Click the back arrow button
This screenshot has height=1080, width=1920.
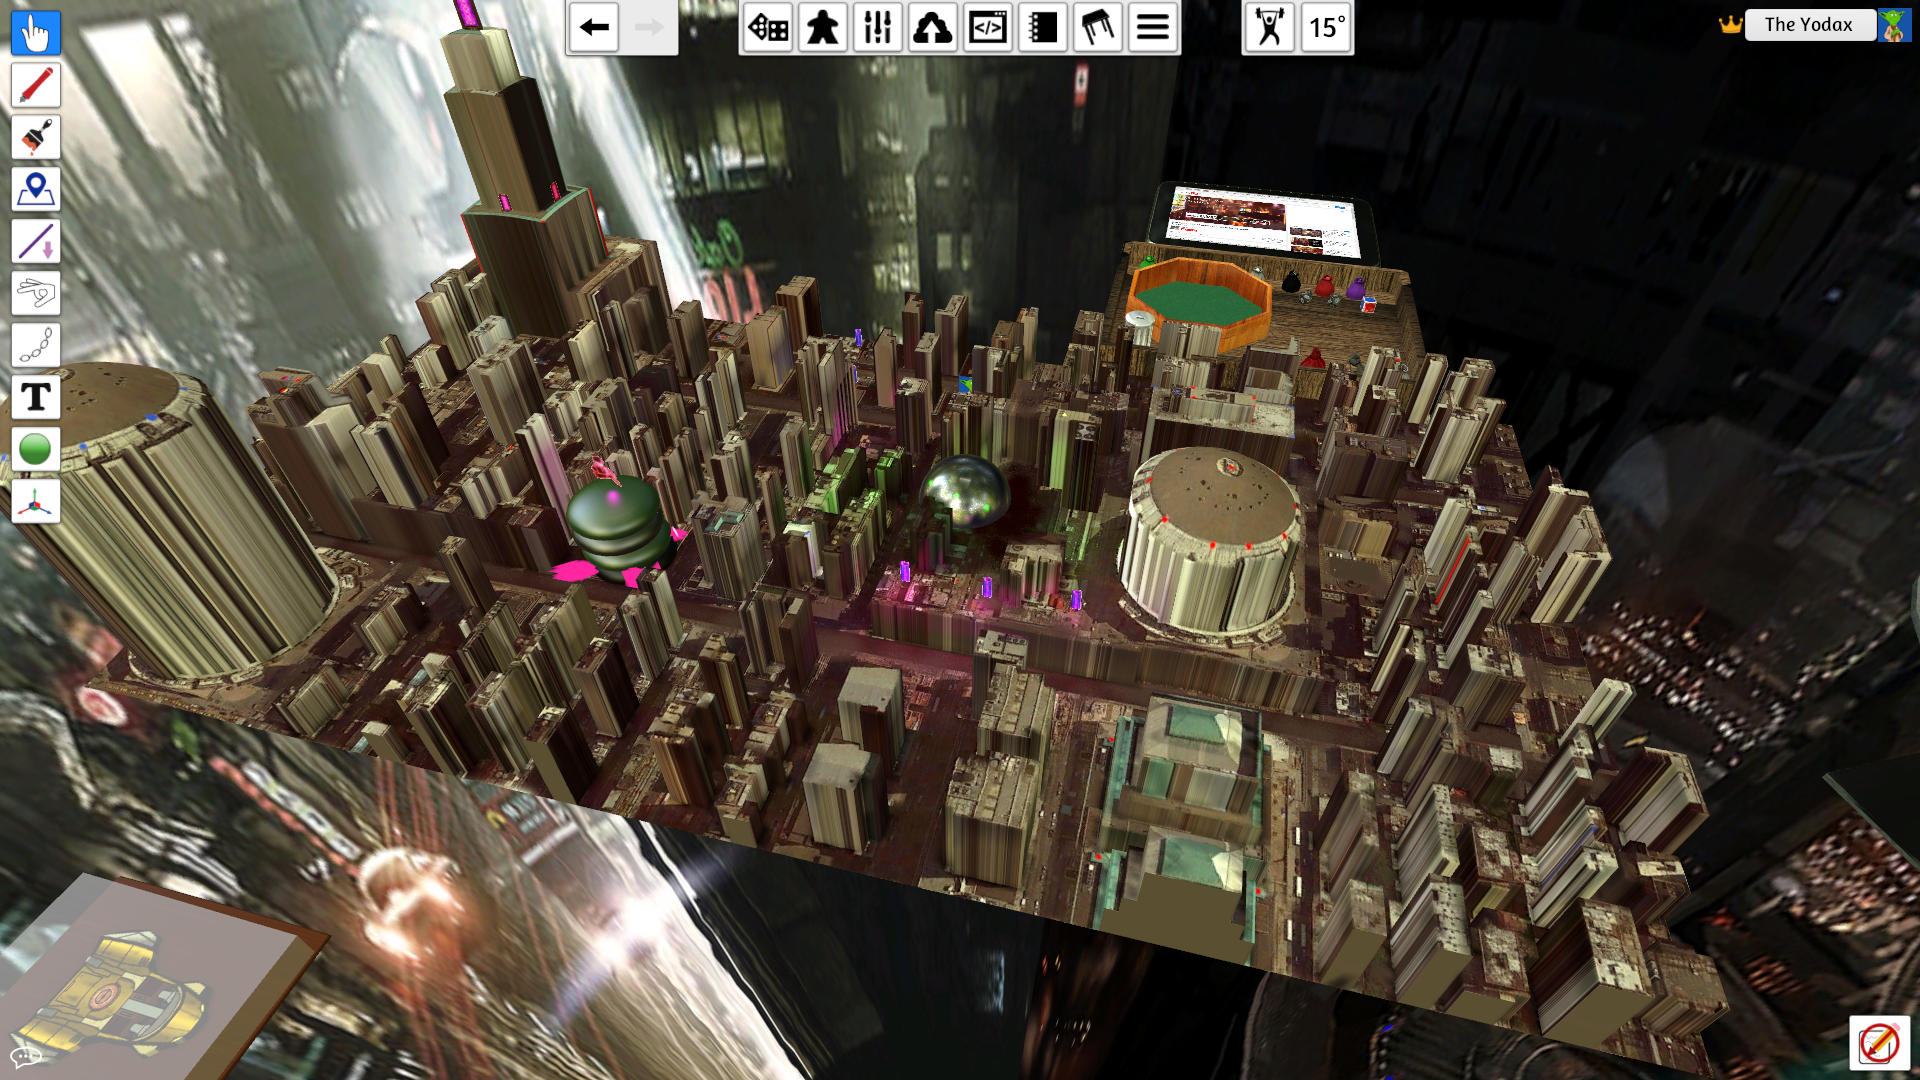[x=594, y=27]
